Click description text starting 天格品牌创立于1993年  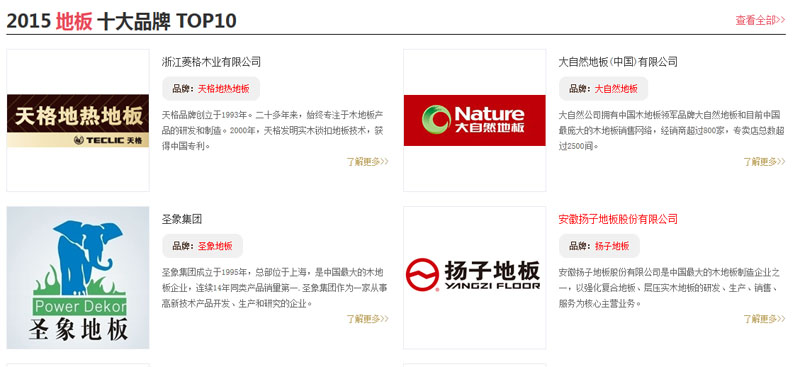272,130
